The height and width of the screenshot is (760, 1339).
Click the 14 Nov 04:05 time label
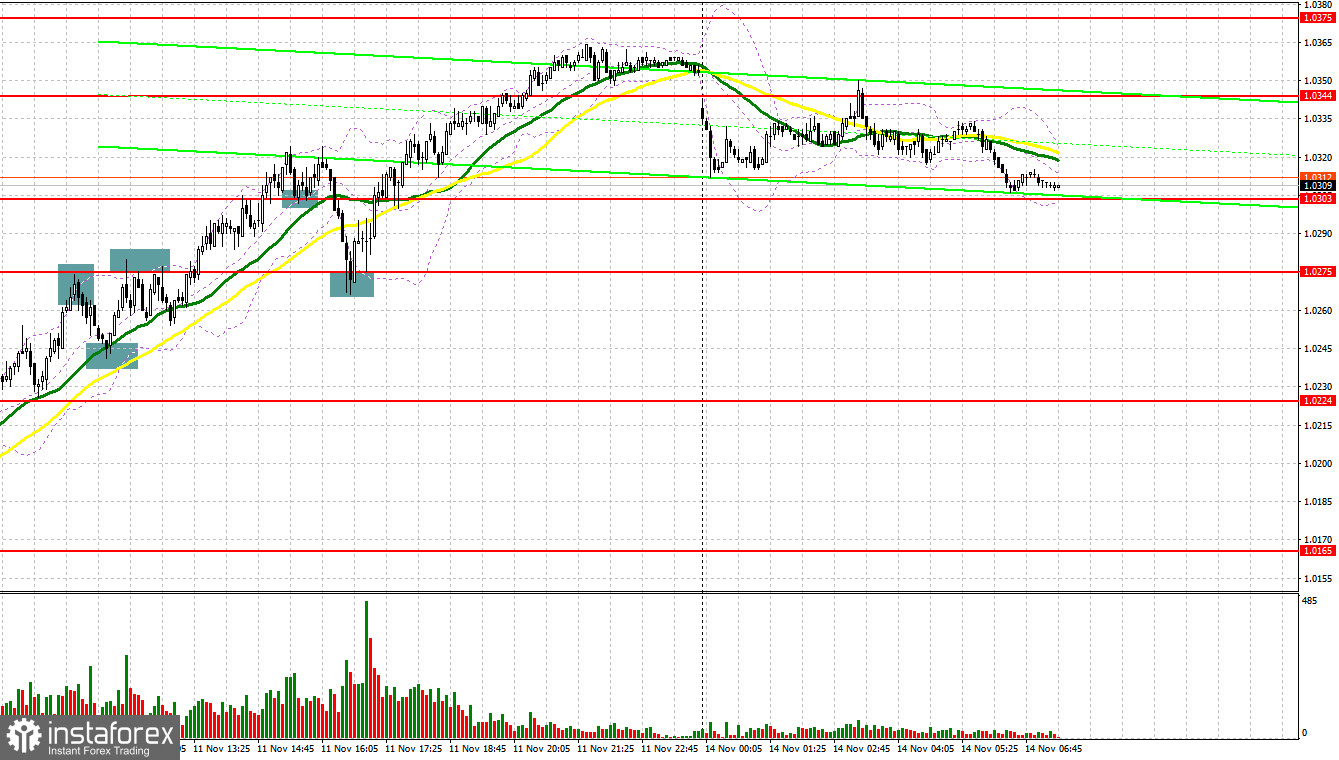(927, 748)
